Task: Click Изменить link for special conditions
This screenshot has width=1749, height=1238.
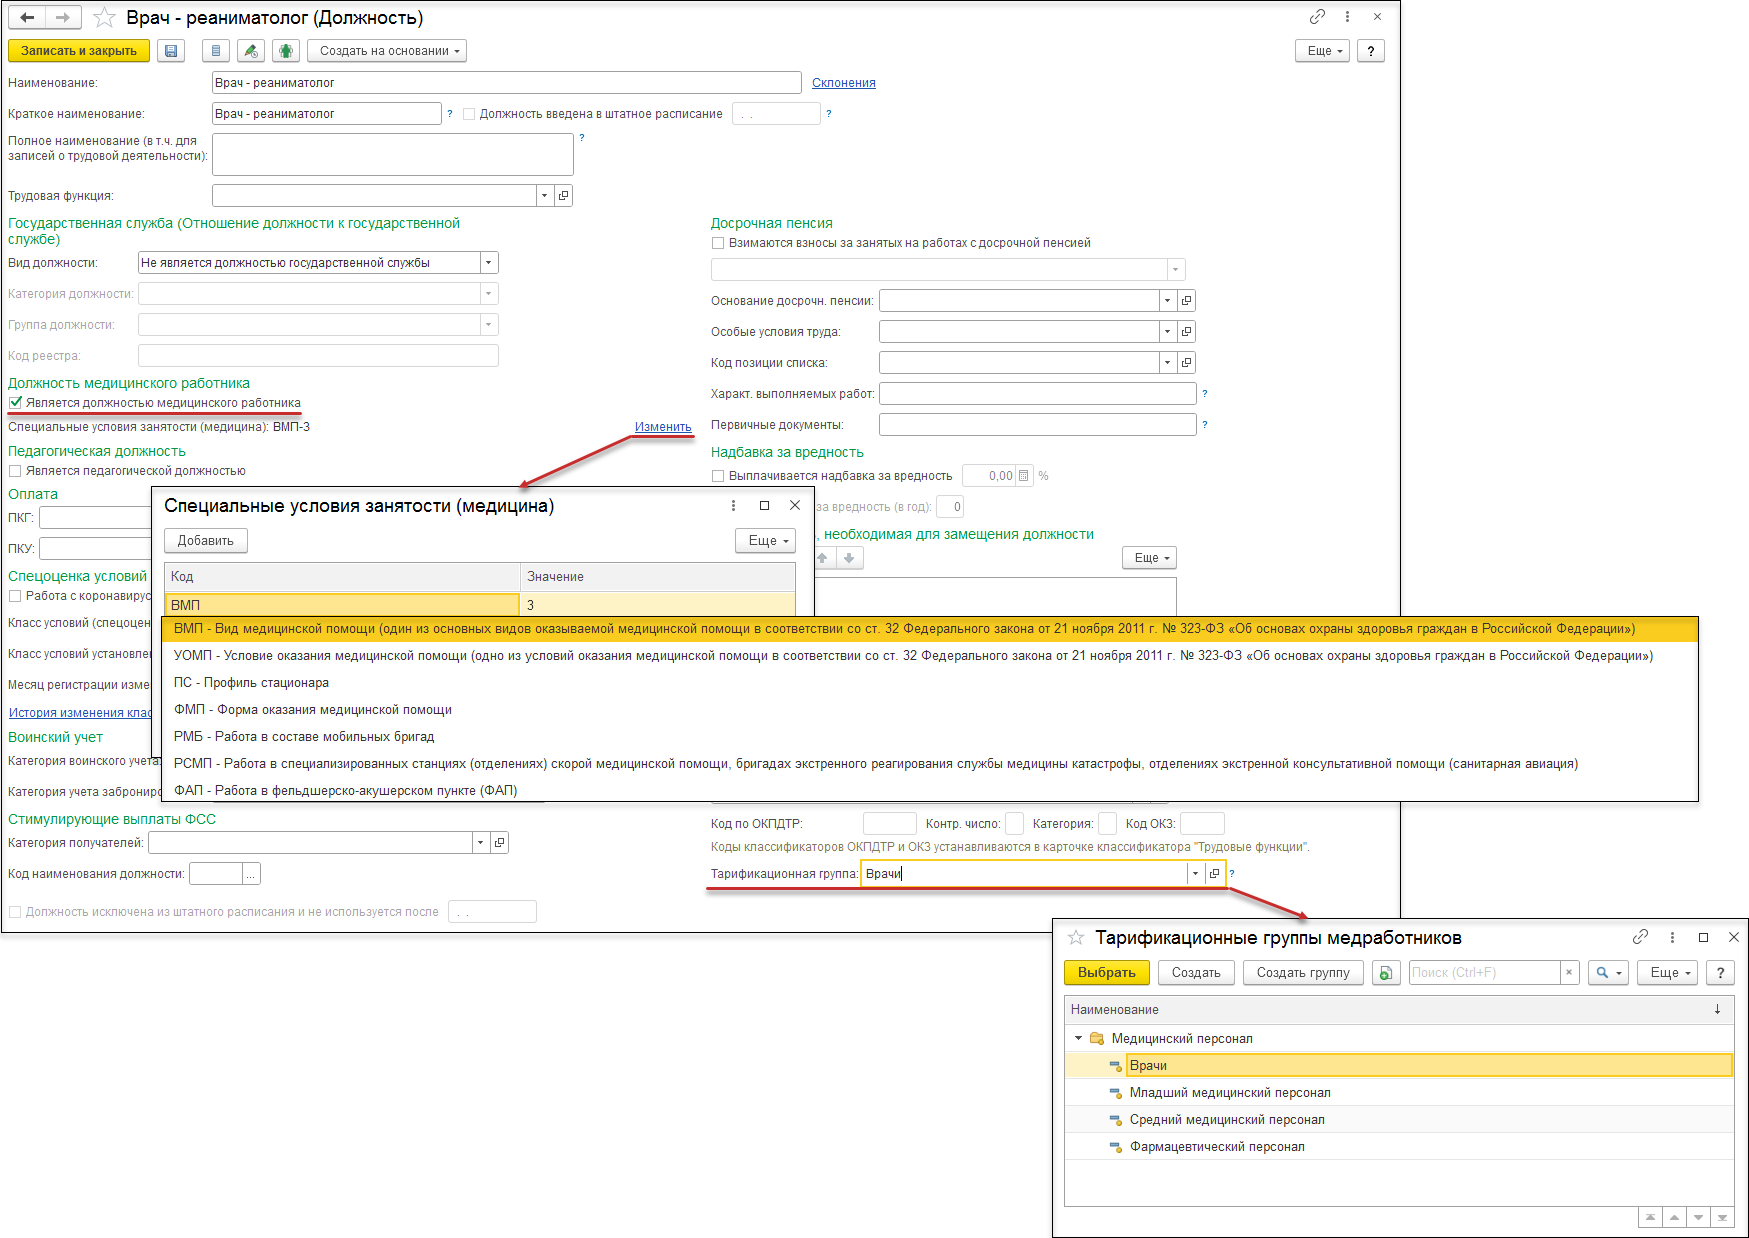Action: pyautogui.click(x=663, y=427)
